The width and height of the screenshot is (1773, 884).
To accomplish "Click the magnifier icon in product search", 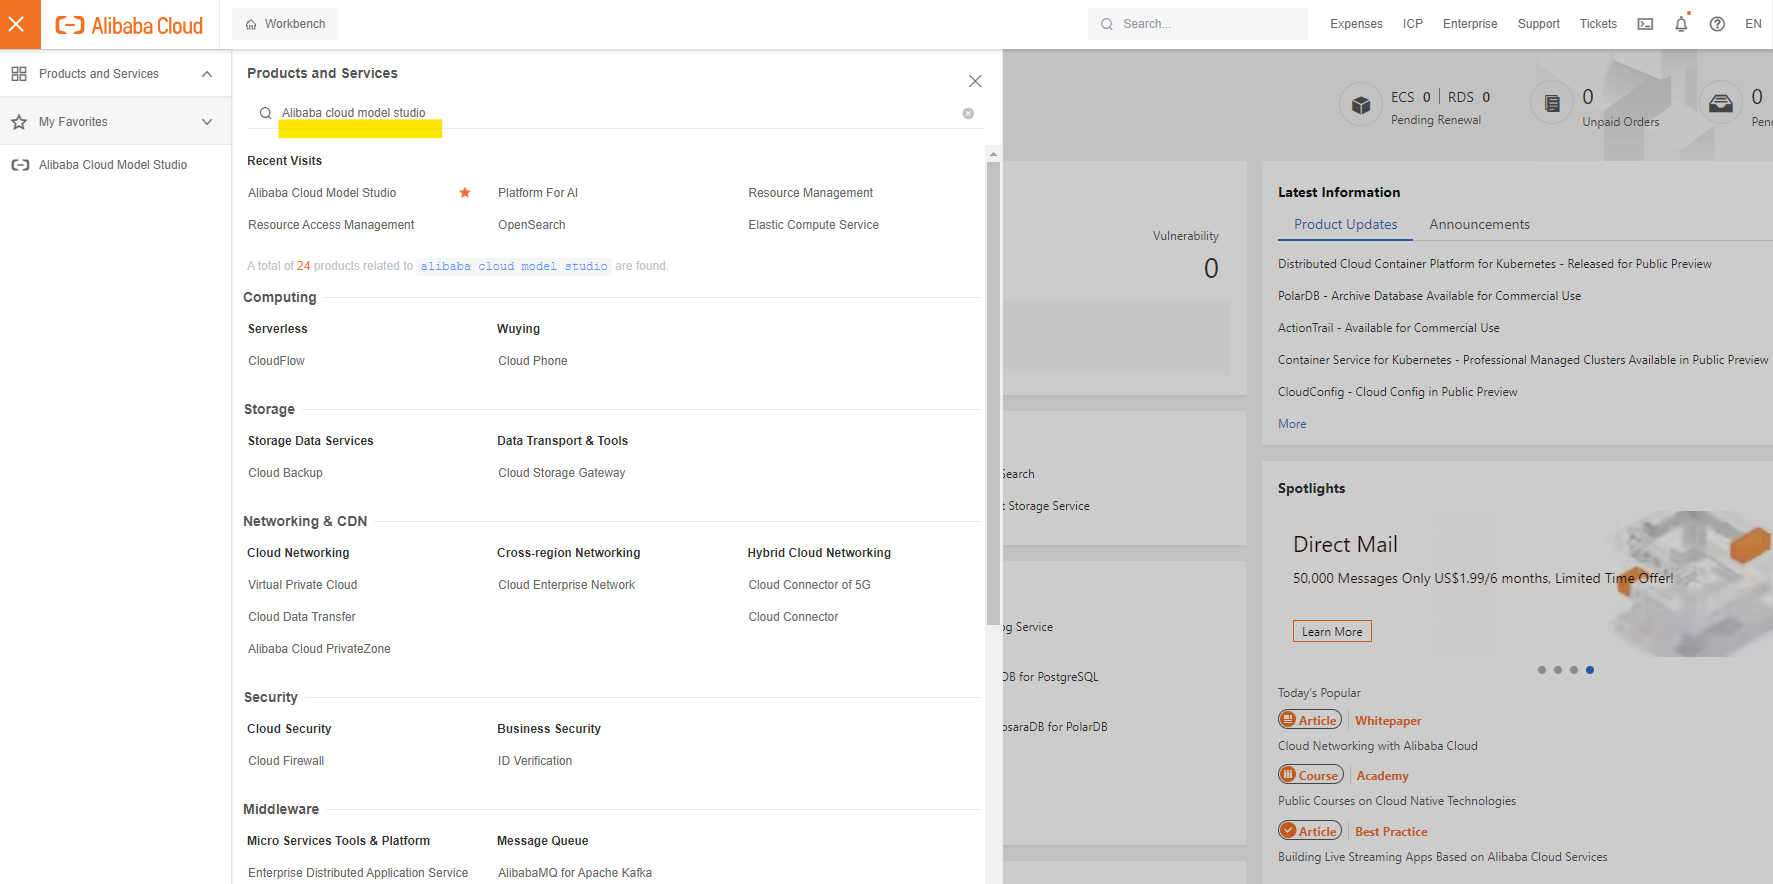I will 265,113.
